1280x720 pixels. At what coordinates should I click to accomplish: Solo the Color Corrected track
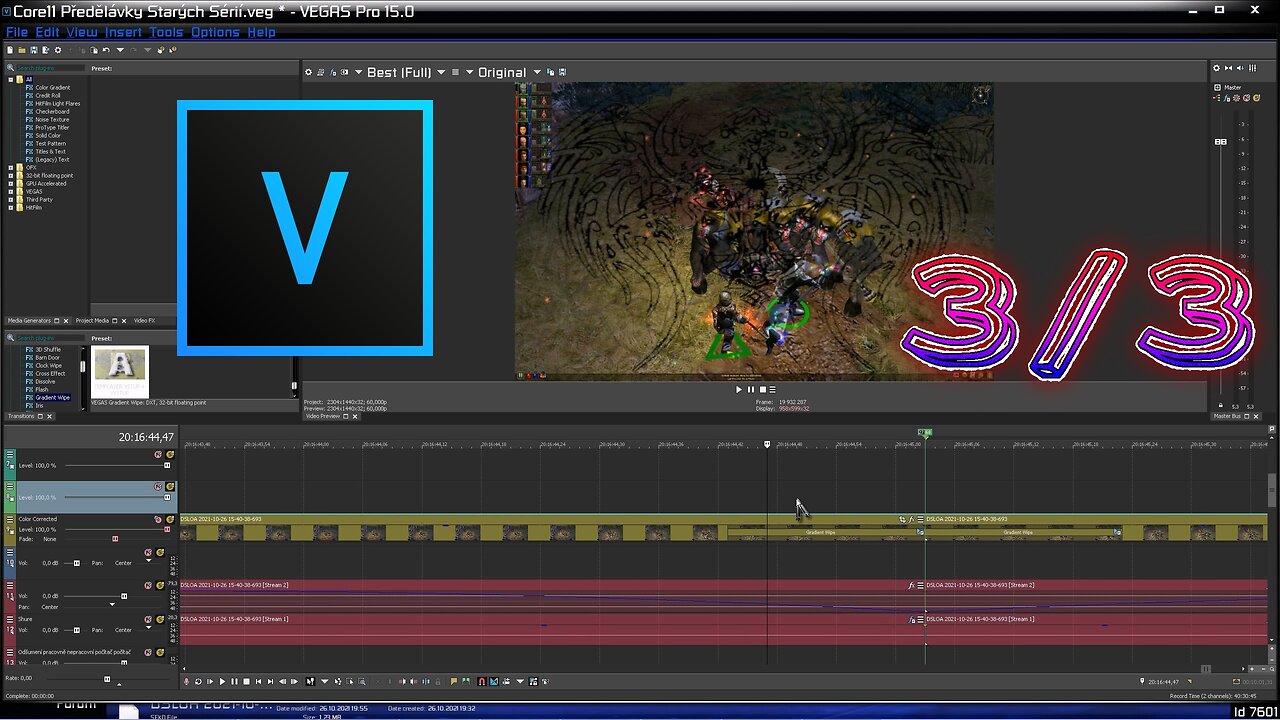(x=170, y=519)
